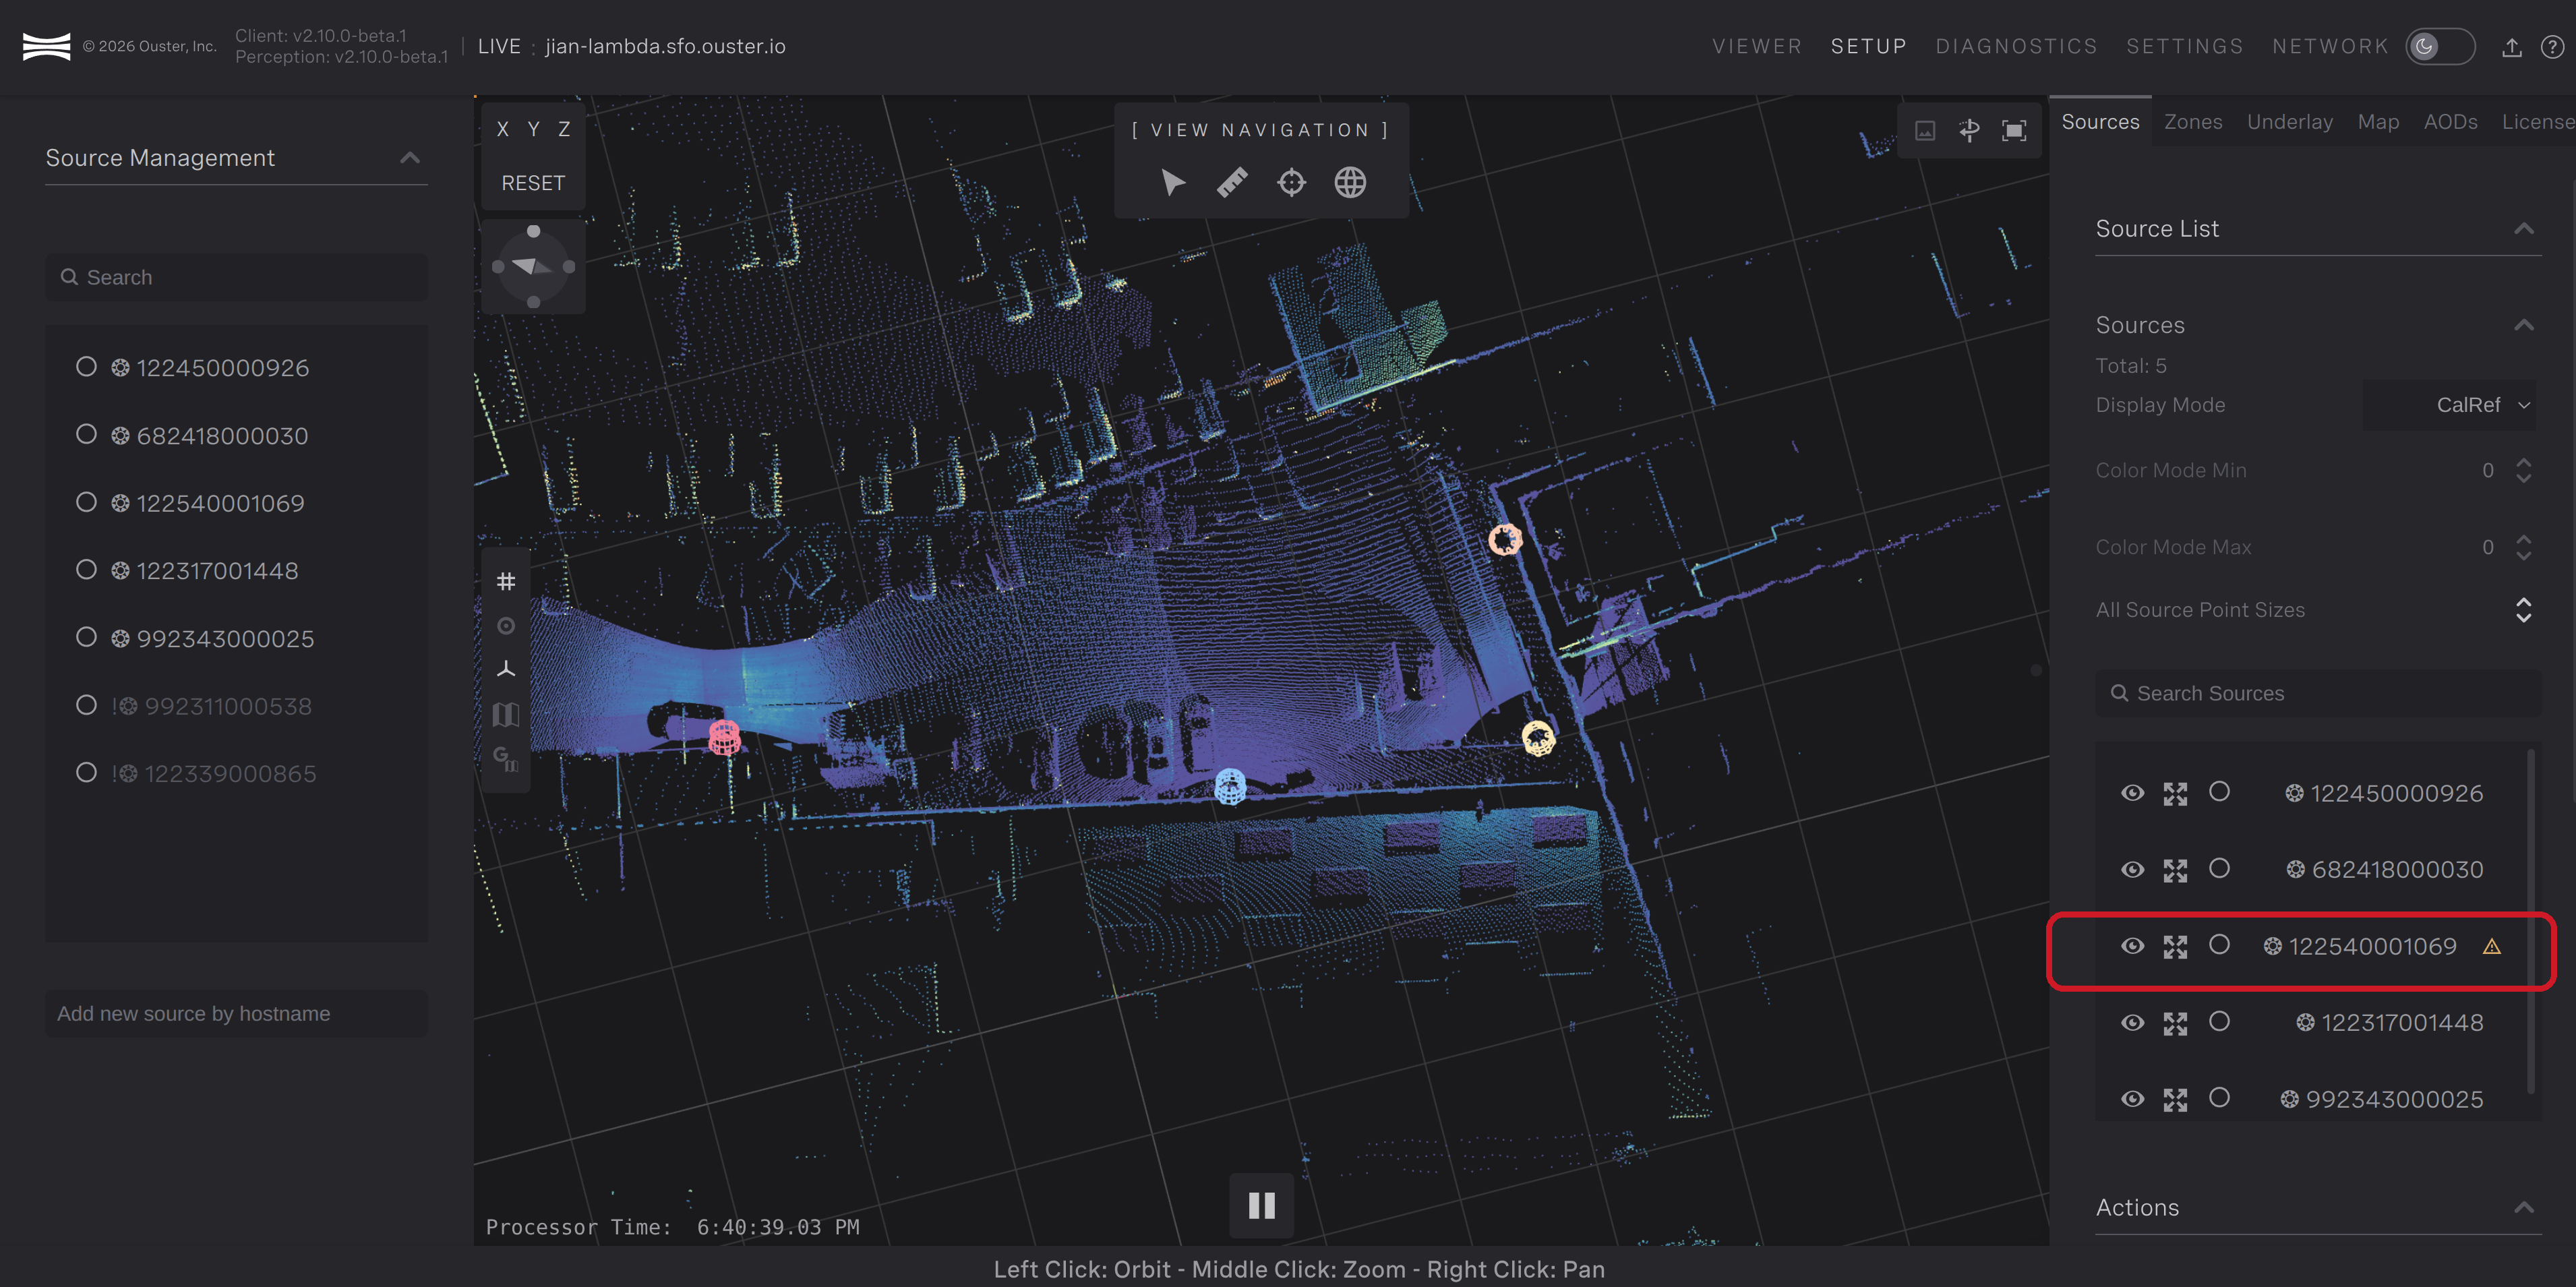Viewport: 2576px width, 1287px height.
Task: Collapse the Sources subsection
Action: tap(2524, 325)
